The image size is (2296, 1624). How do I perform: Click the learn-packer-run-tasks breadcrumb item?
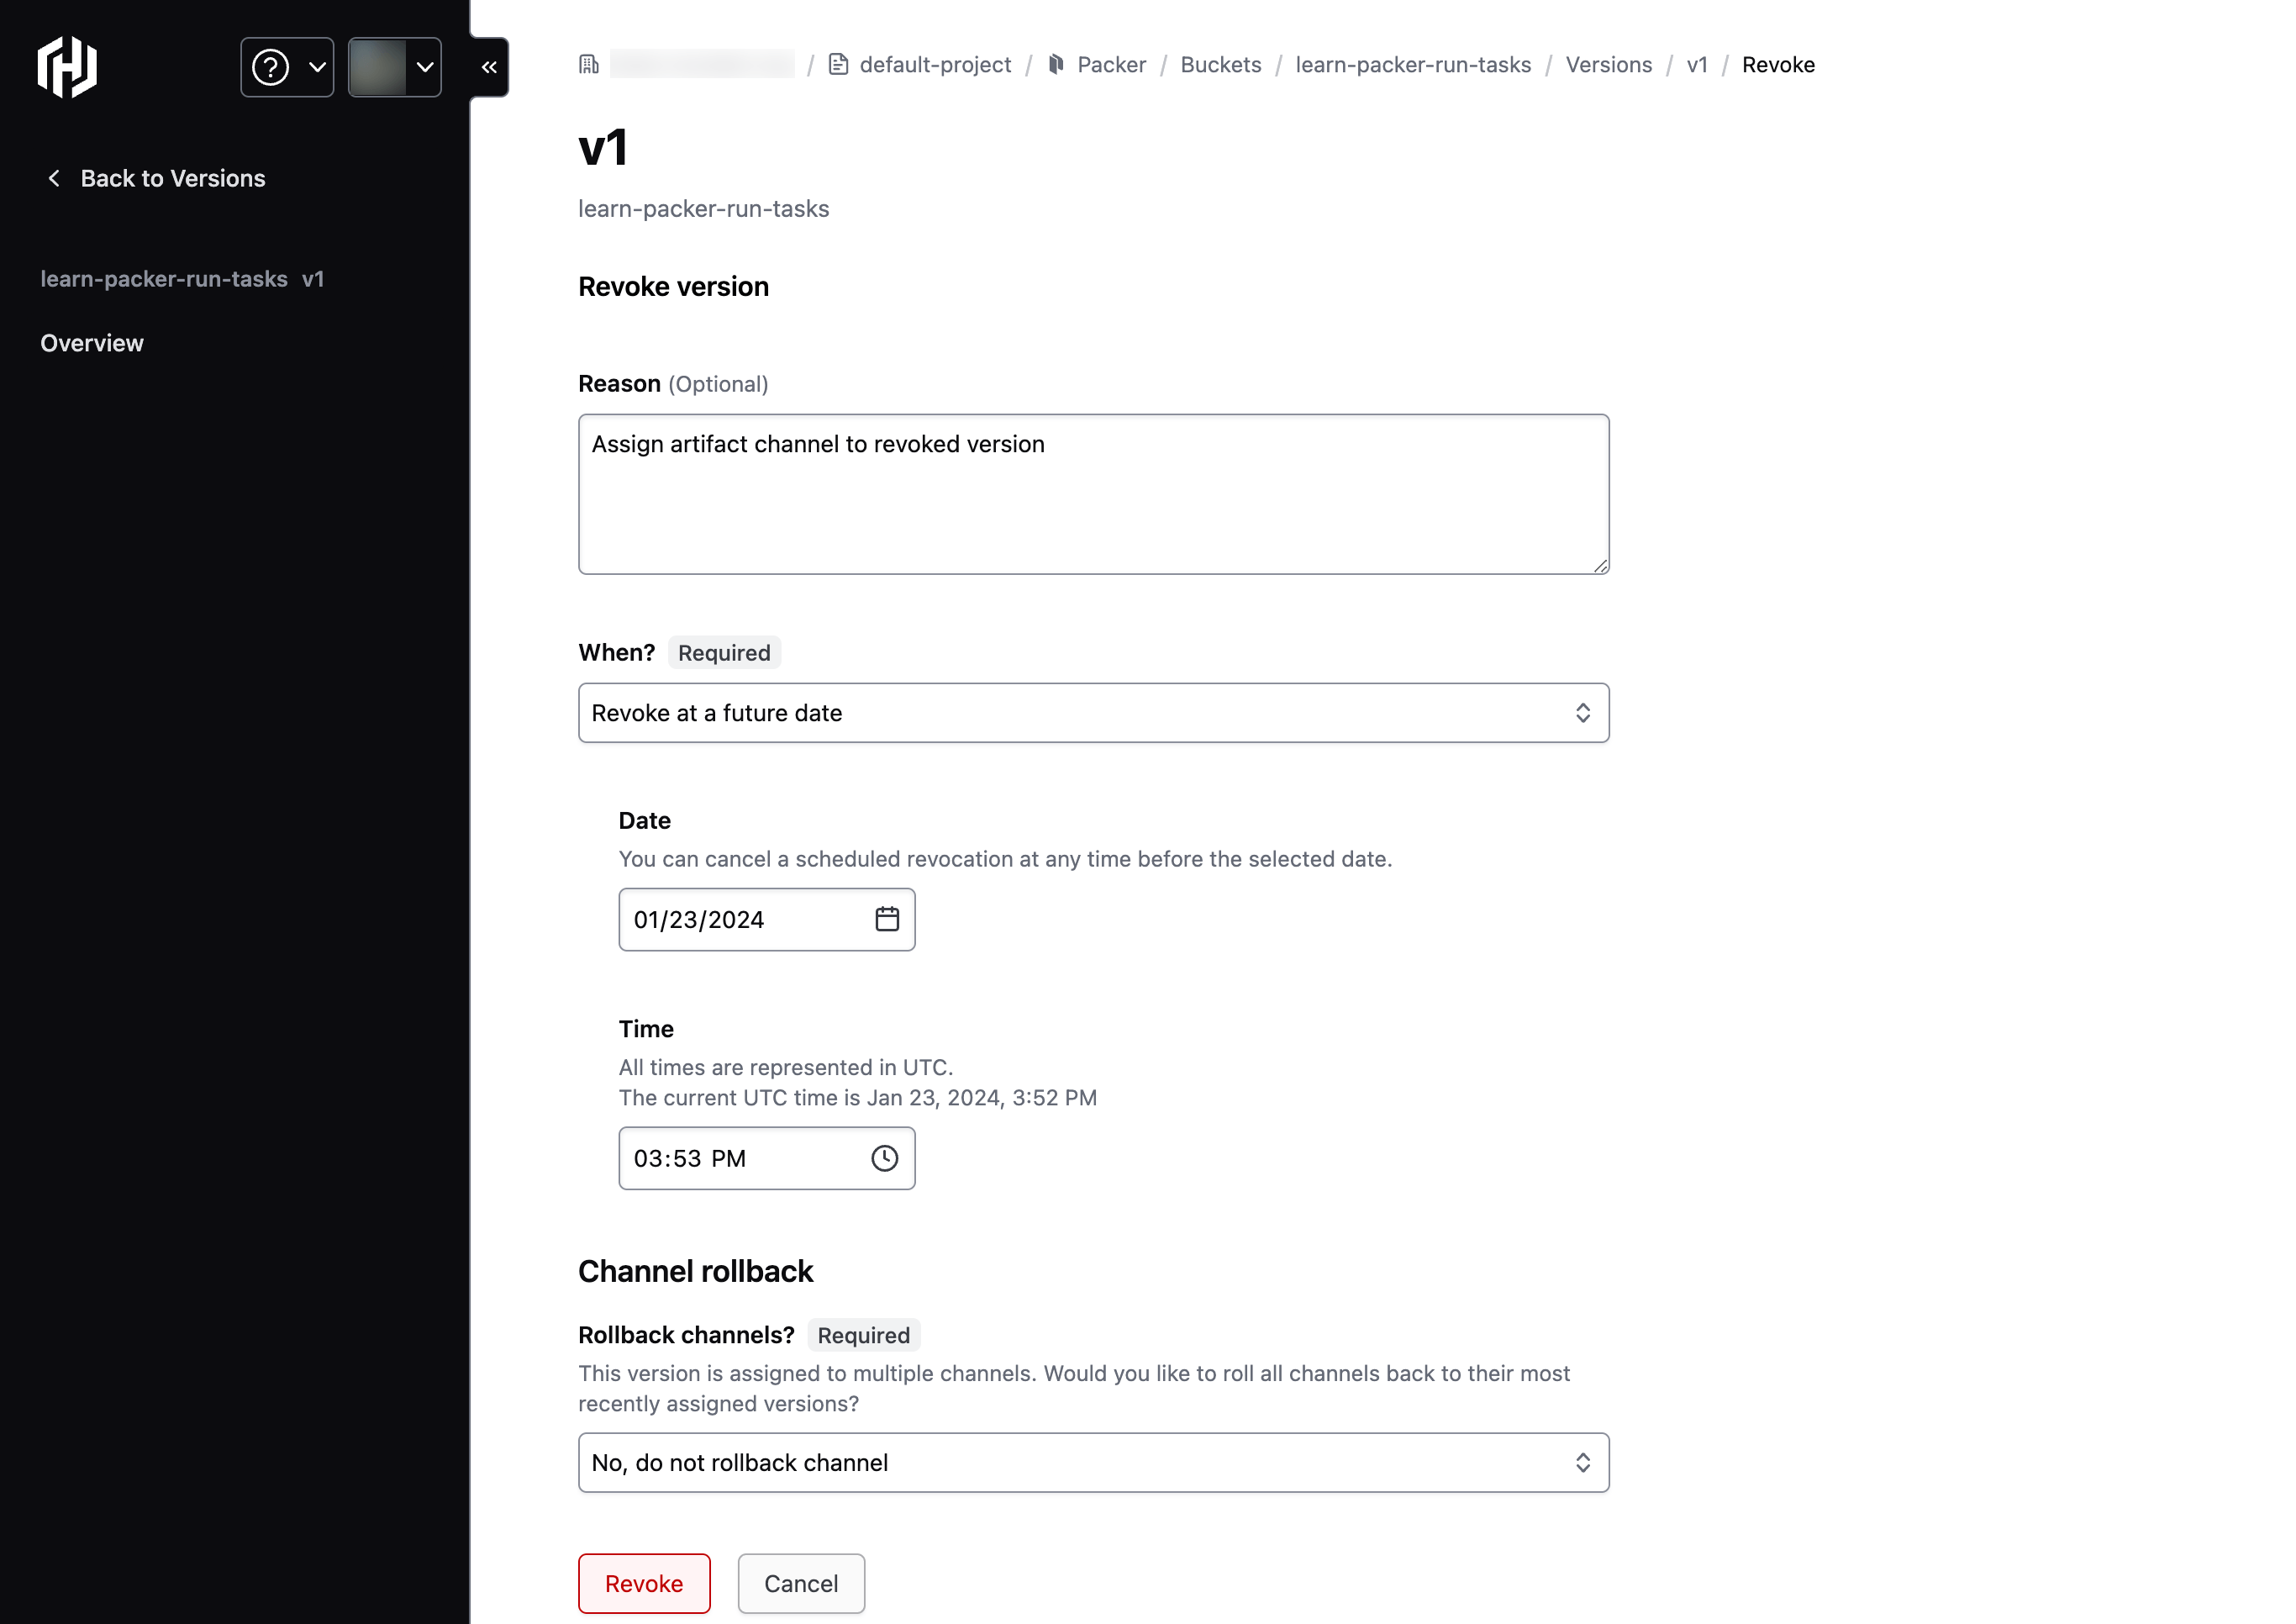coord(1413,65)
